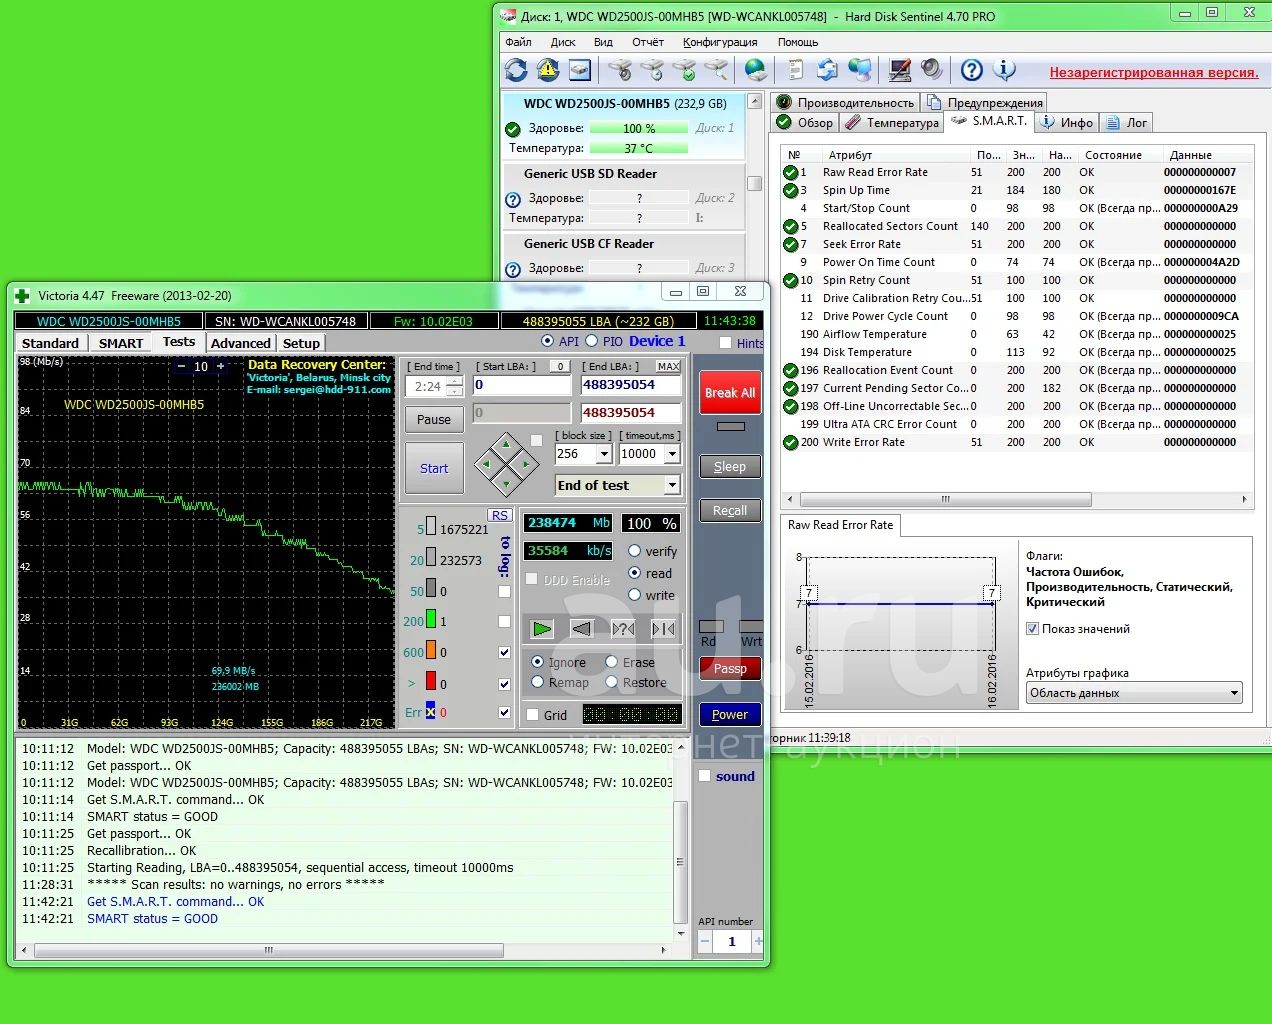Click the yellow warning alert toolbar icon

click(x=548, y=70)
